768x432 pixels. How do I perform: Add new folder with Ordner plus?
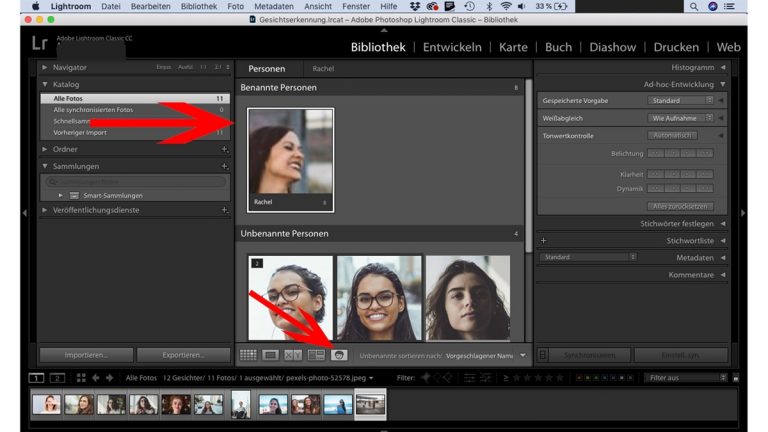[x=224, y=149]
